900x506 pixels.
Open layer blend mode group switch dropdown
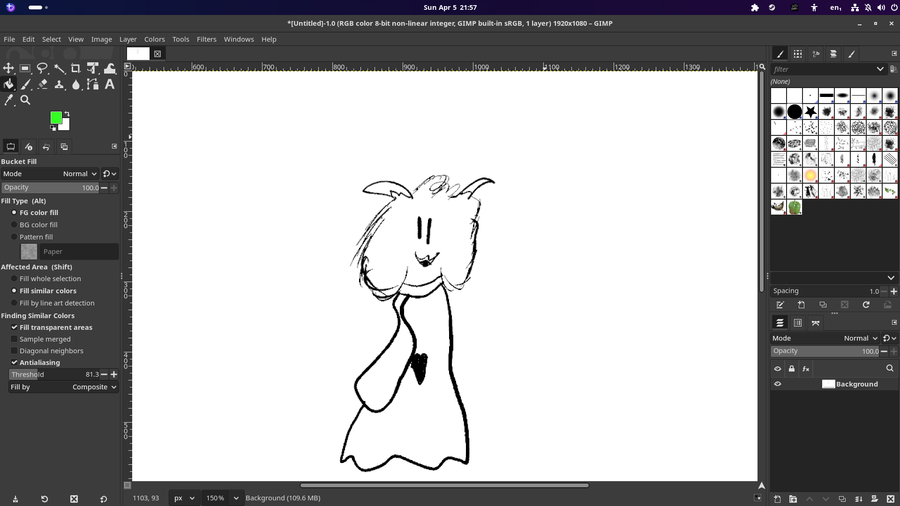(x=890, y=338)
